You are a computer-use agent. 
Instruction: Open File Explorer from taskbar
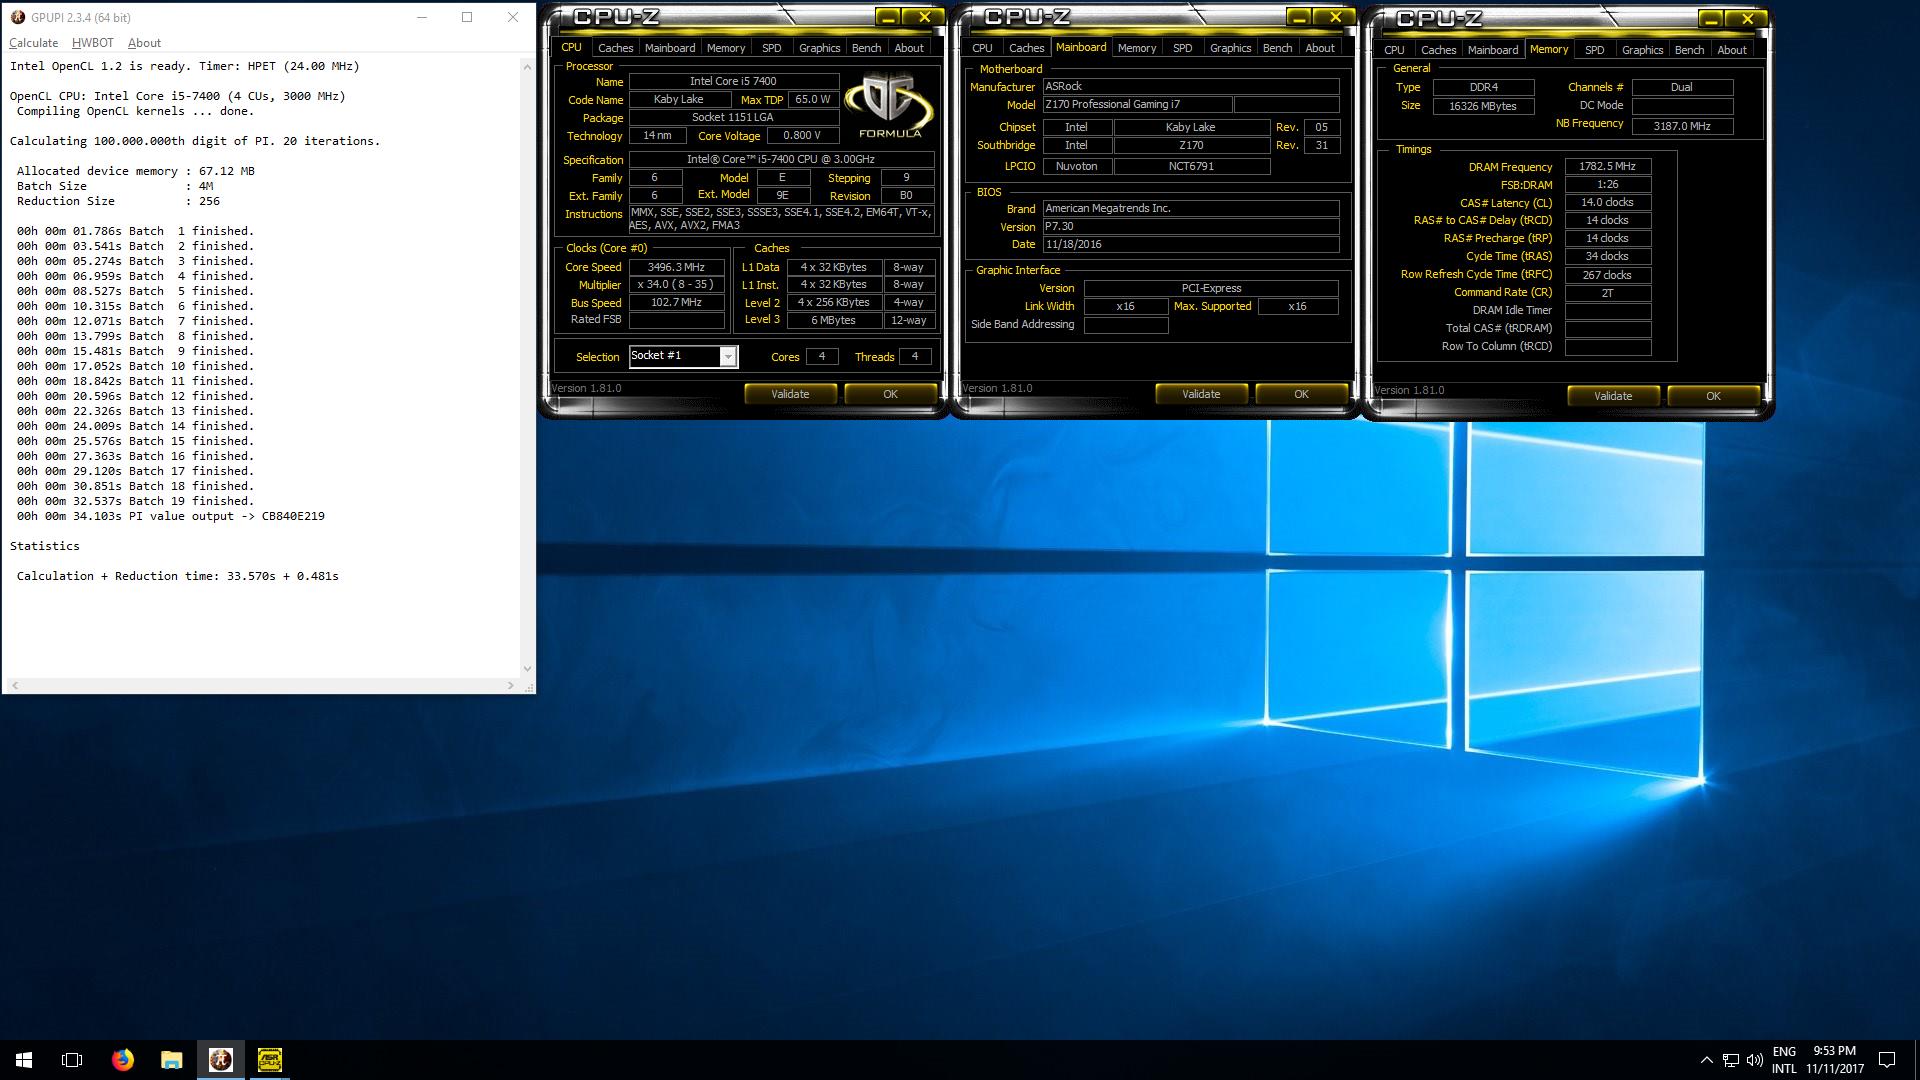pos(171,1060)
